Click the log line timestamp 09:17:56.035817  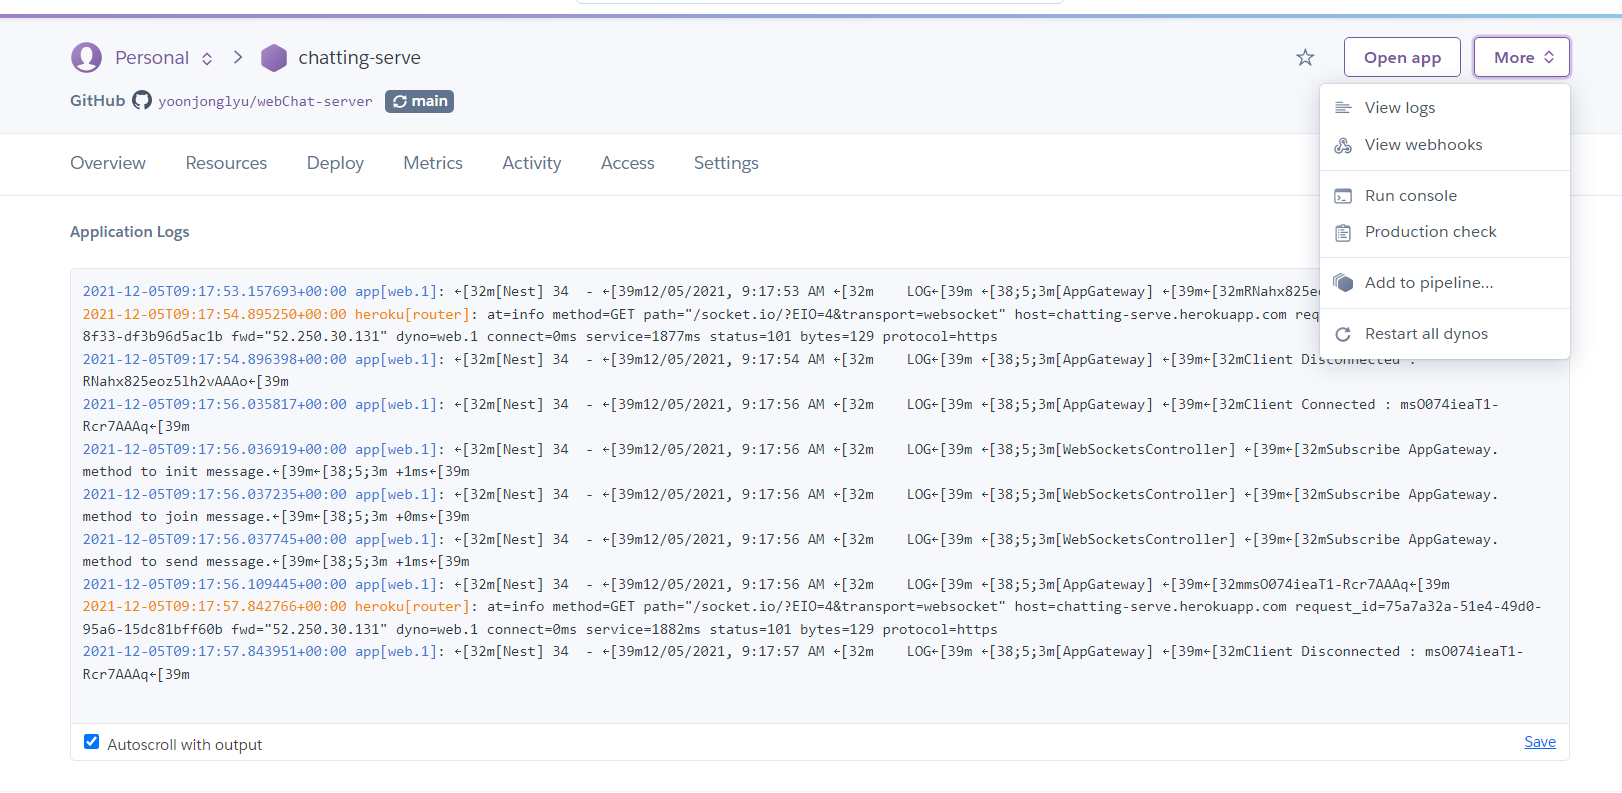pyautogui.click(x=214, y=404)
